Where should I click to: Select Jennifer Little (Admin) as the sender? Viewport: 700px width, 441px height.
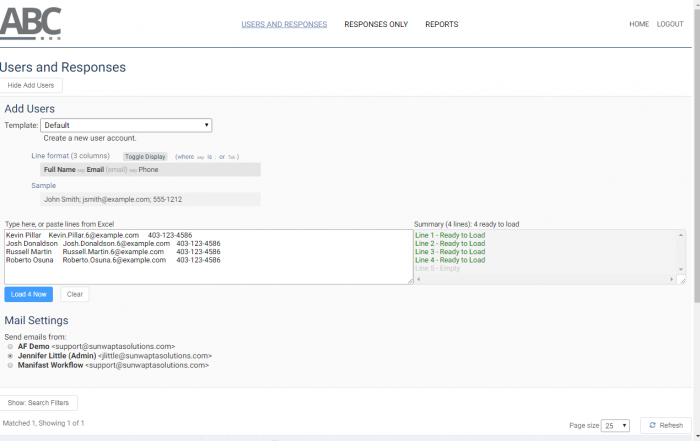tap(10, 356)
